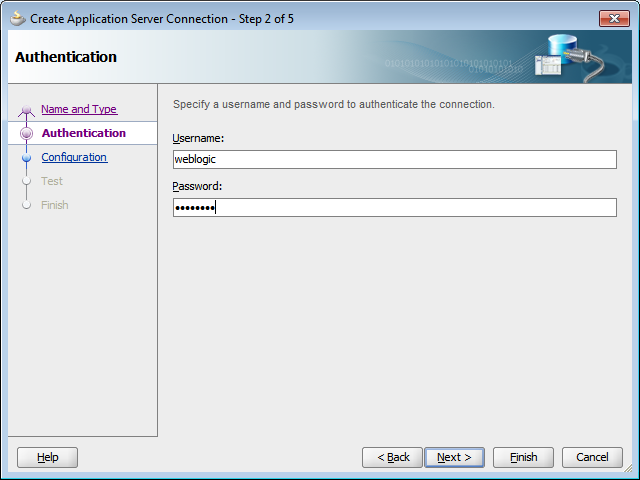Focus the Username text field
Image resolution: width=640 pixels, height=480 pixels.
click(x=395, y=159)
